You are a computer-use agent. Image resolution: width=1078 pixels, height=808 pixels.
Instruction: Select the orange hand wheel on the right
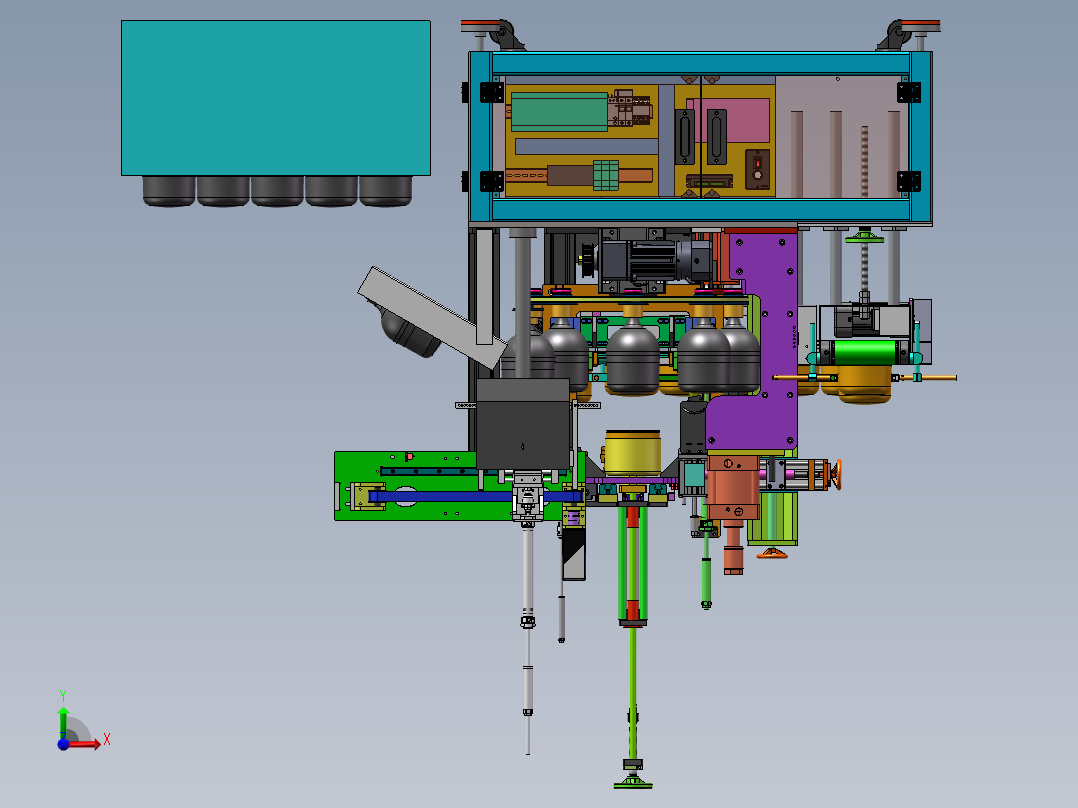(x=837, y=474)
